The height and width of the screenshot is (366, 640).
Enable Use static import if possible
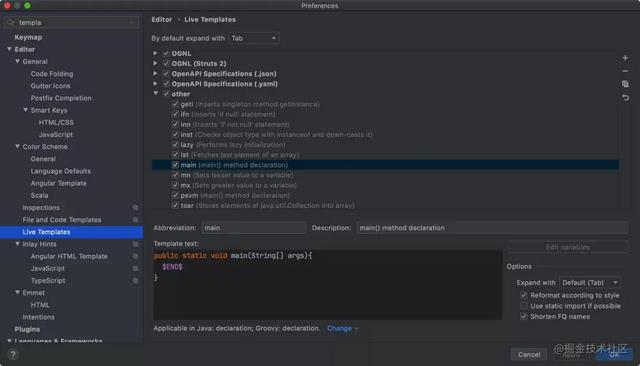524,306
